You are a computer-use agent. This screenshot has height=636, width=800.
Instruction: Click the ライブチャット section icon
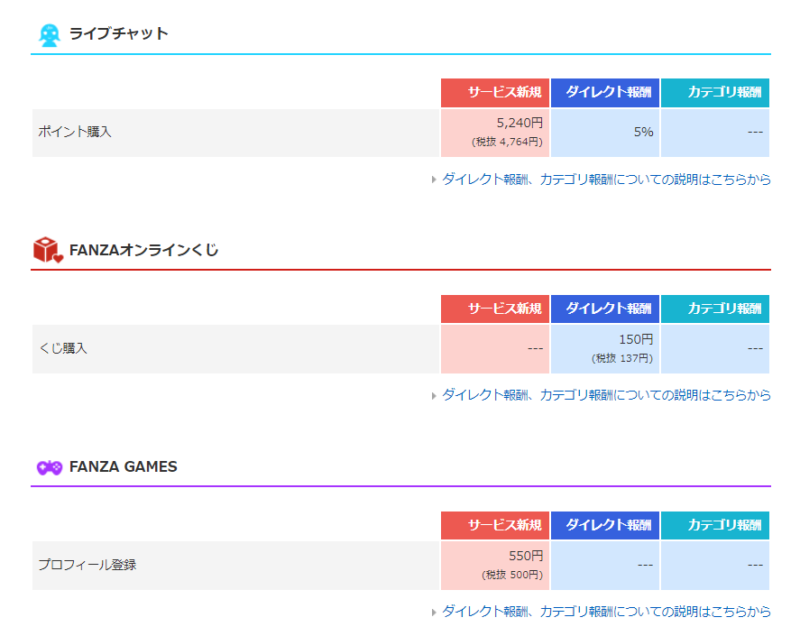(49, 35)
